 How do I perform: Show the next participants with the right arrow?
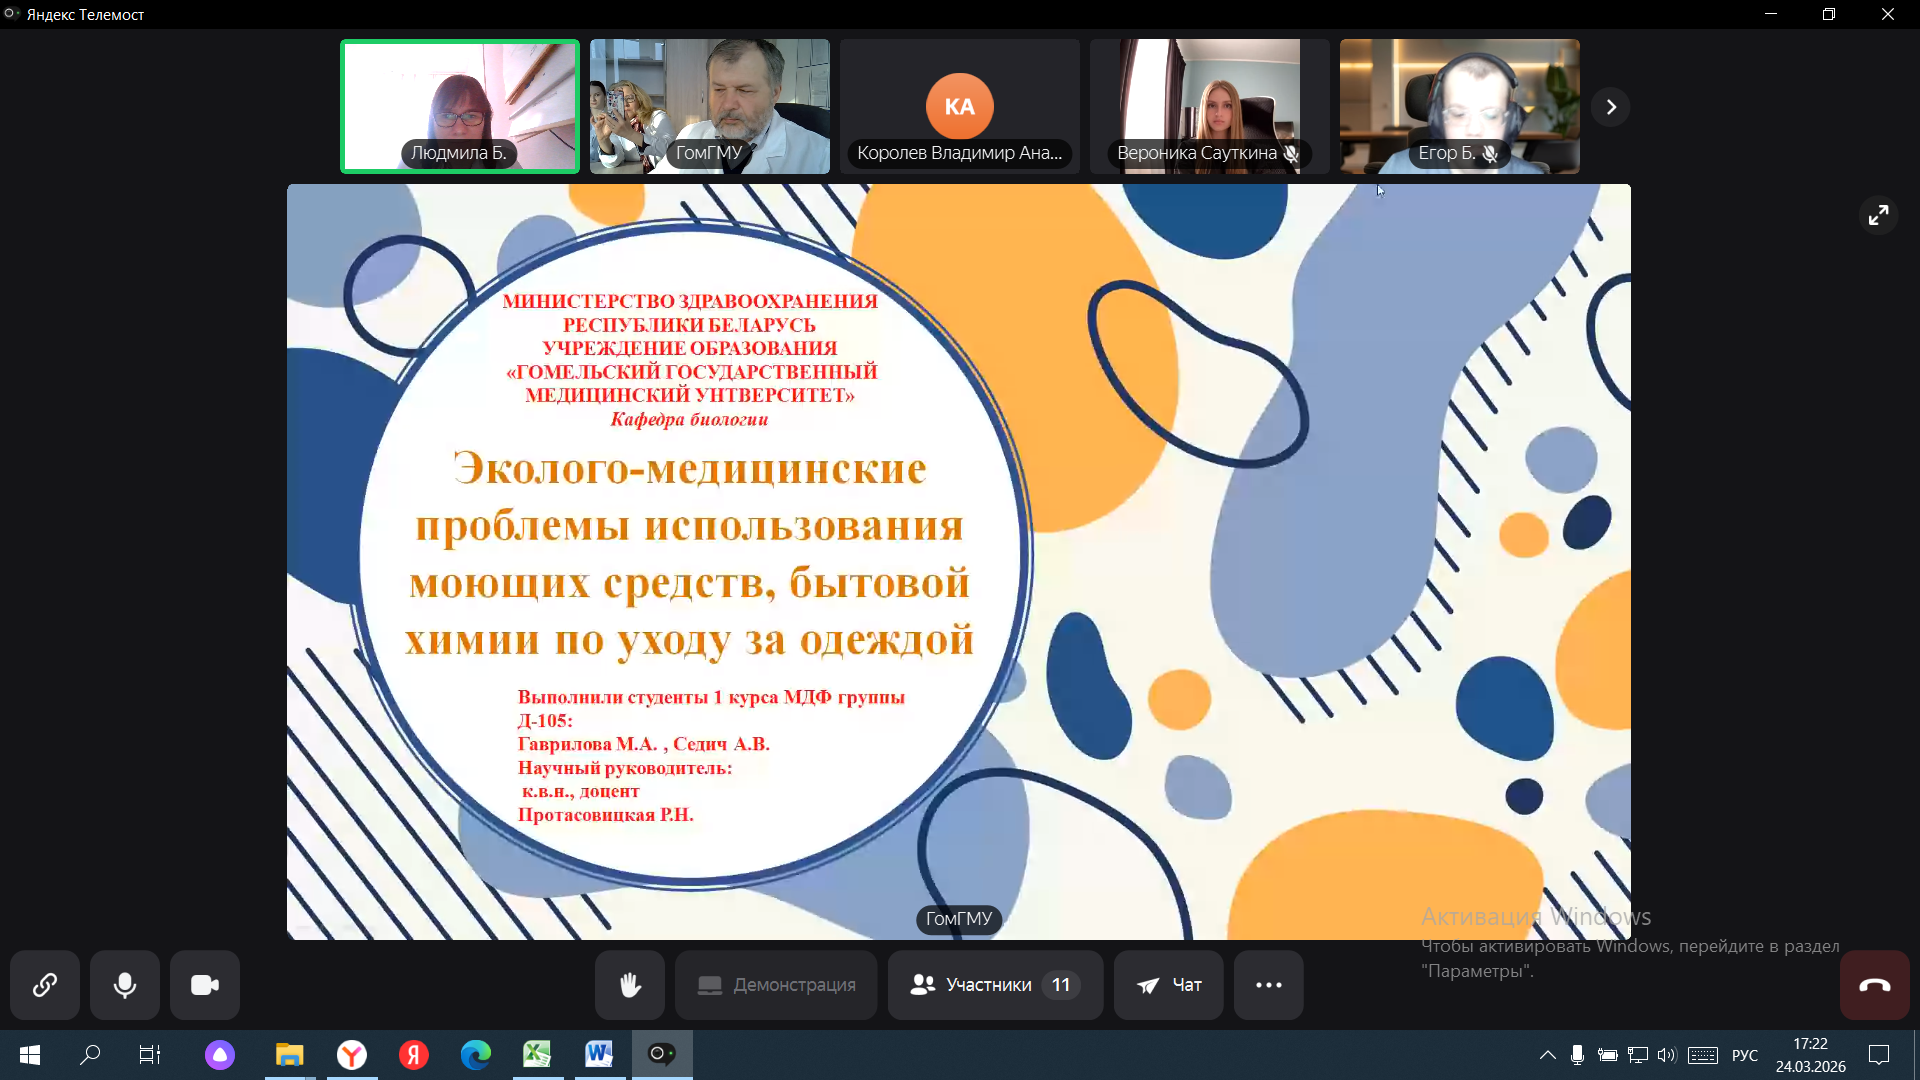pos(1611,107)
